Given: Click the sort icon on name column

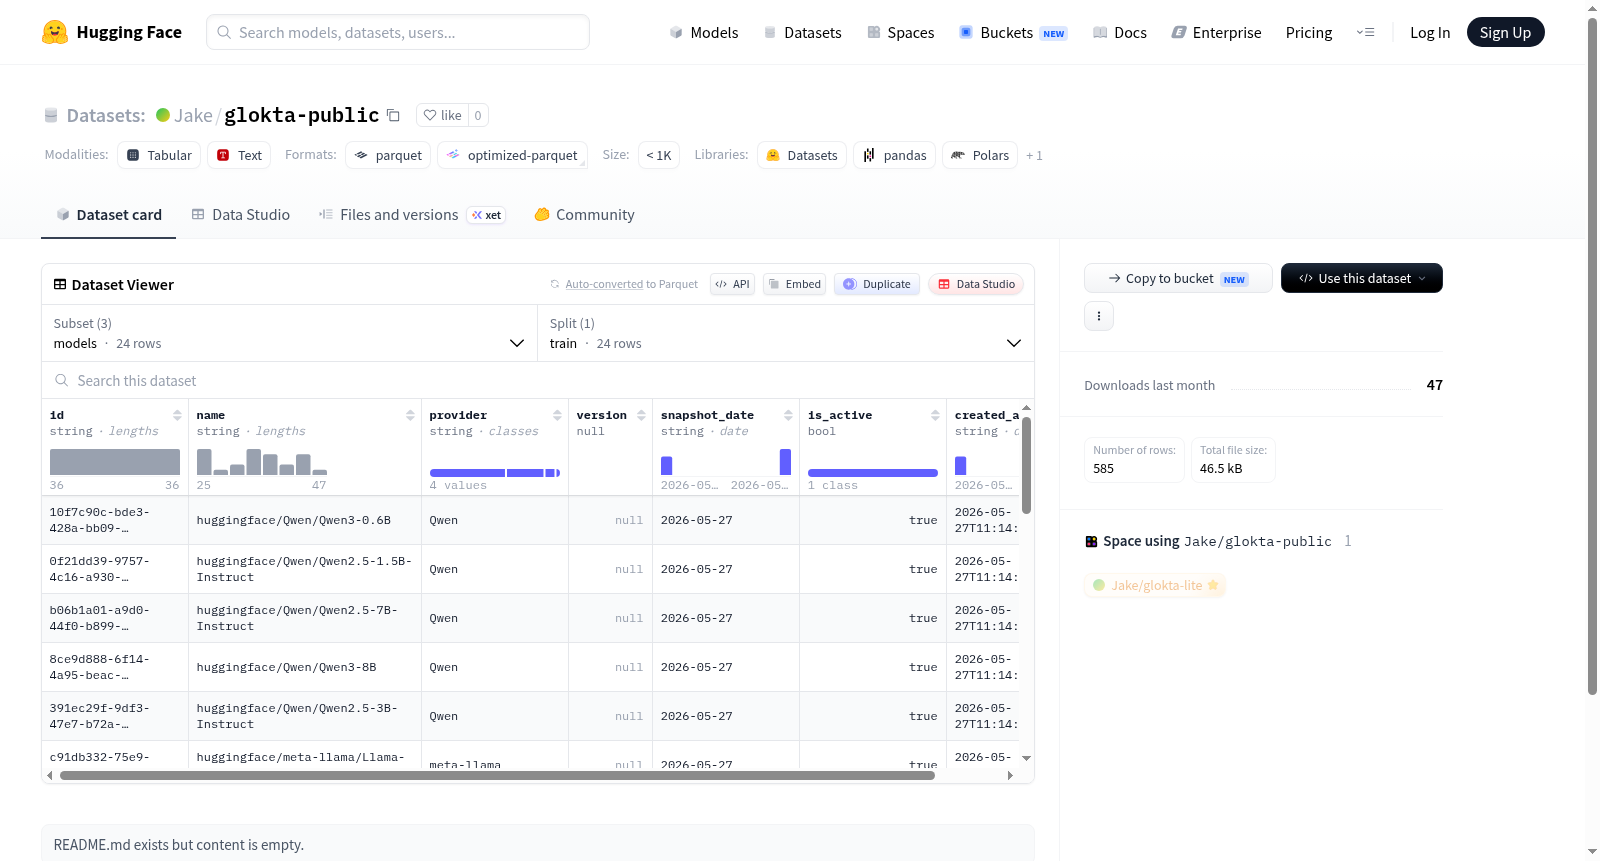Looking at the screenshot, I should [x=410, y=415].
